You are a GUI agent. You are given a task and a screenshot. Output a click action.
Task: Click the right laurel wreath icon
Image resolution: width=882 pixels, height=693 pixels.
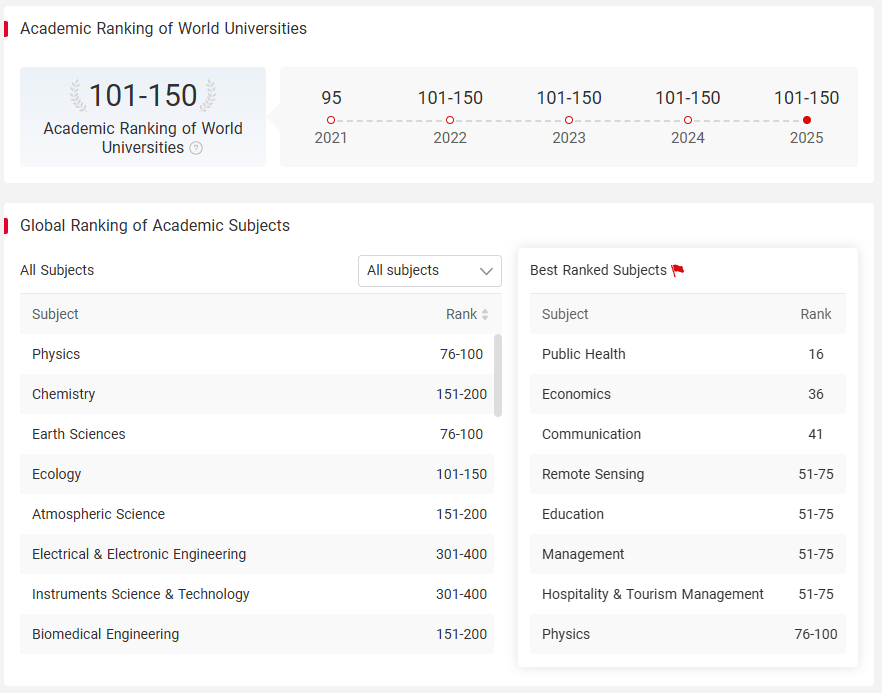pyautogui.click(x=208, y=95)
